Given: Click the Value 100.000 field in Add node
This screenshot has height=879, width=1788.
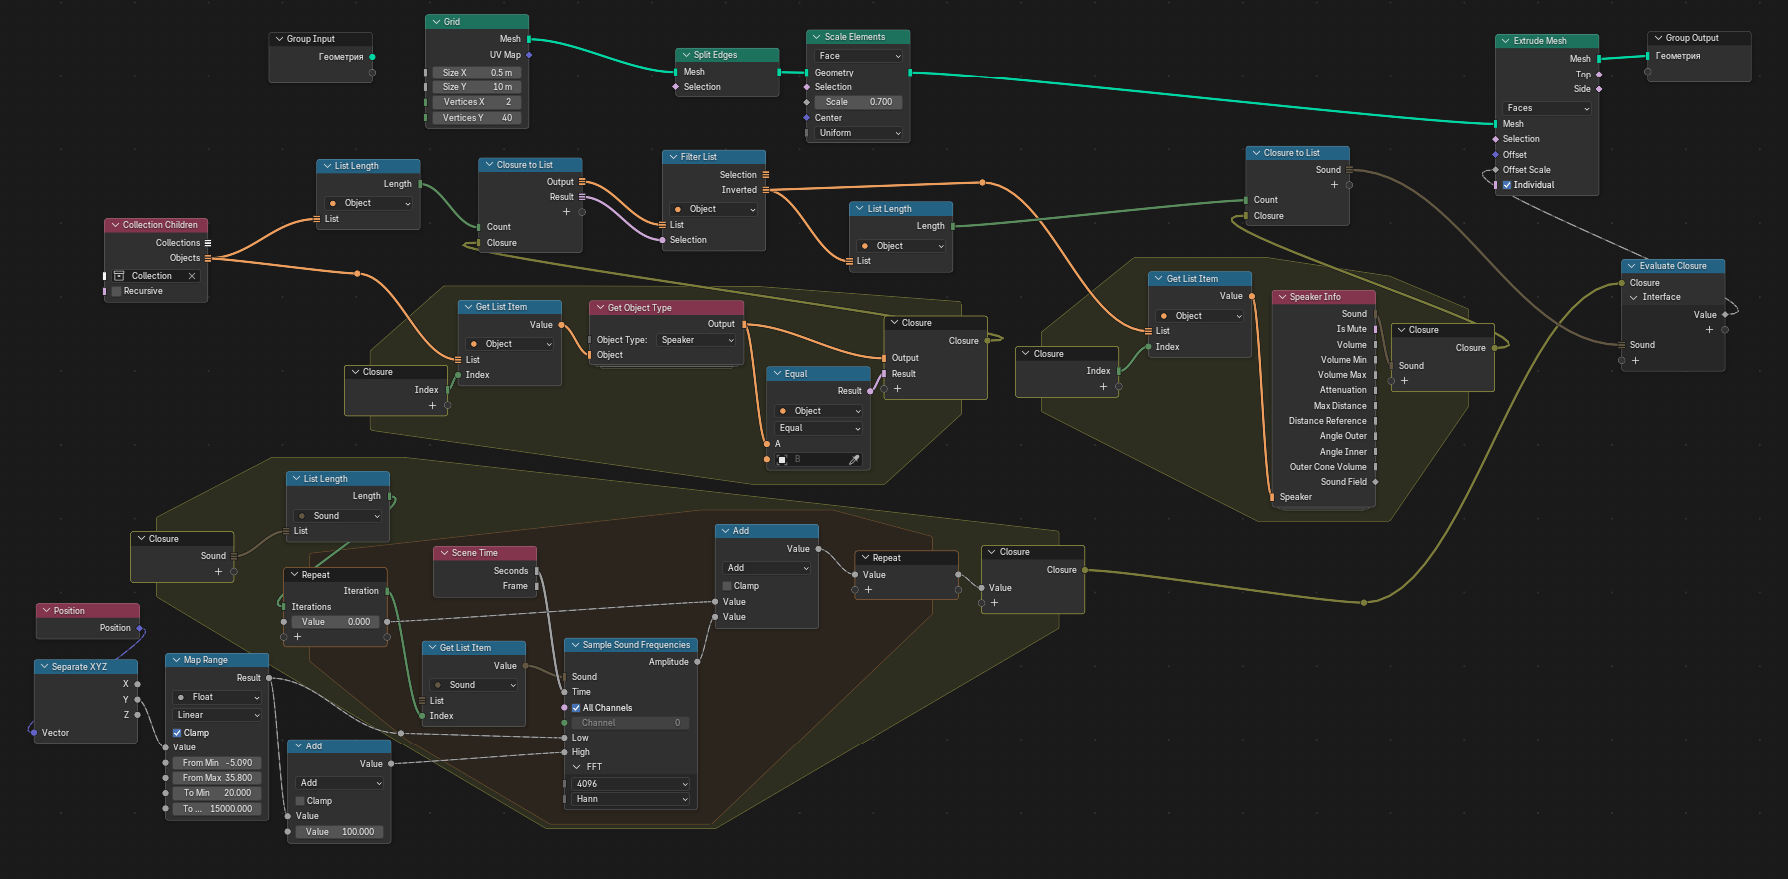Looking at the screenshot, I should (x=340, y=832).
